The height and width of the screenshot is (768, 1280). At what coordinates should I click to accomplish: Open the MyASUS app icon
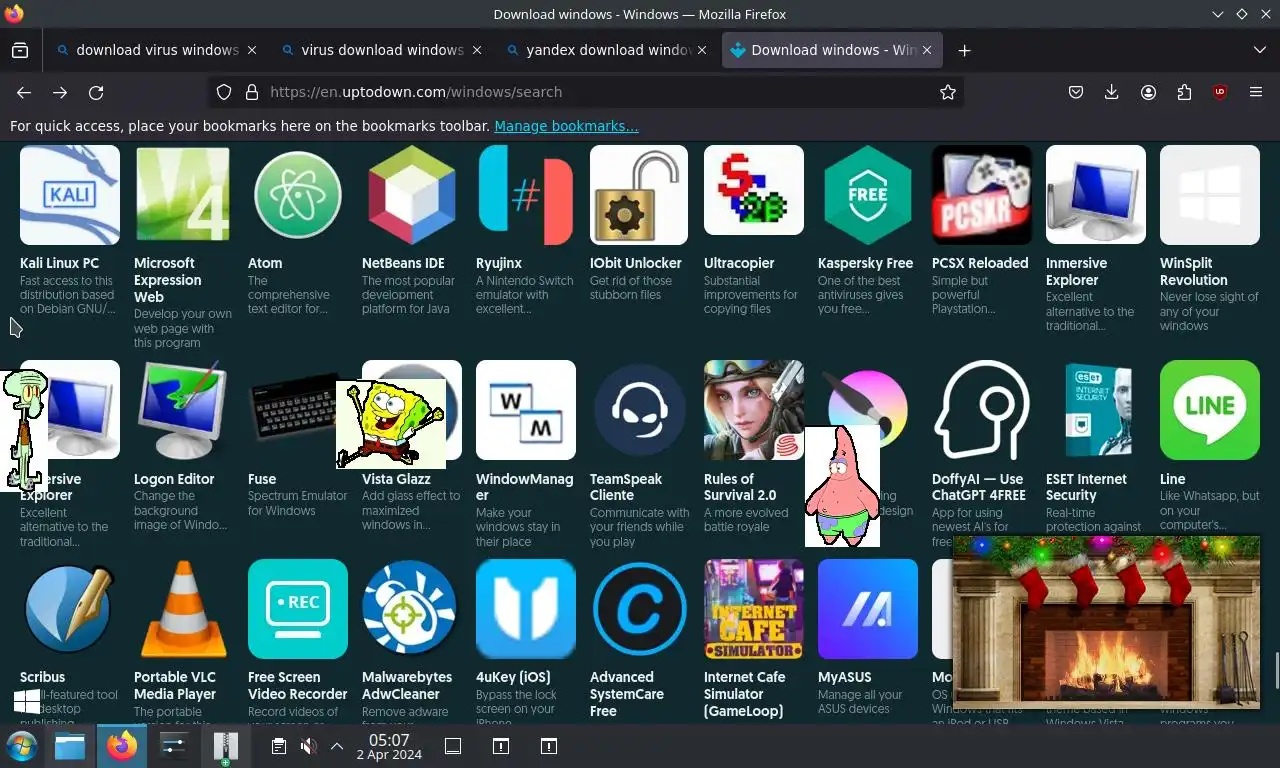coord(868,609)
